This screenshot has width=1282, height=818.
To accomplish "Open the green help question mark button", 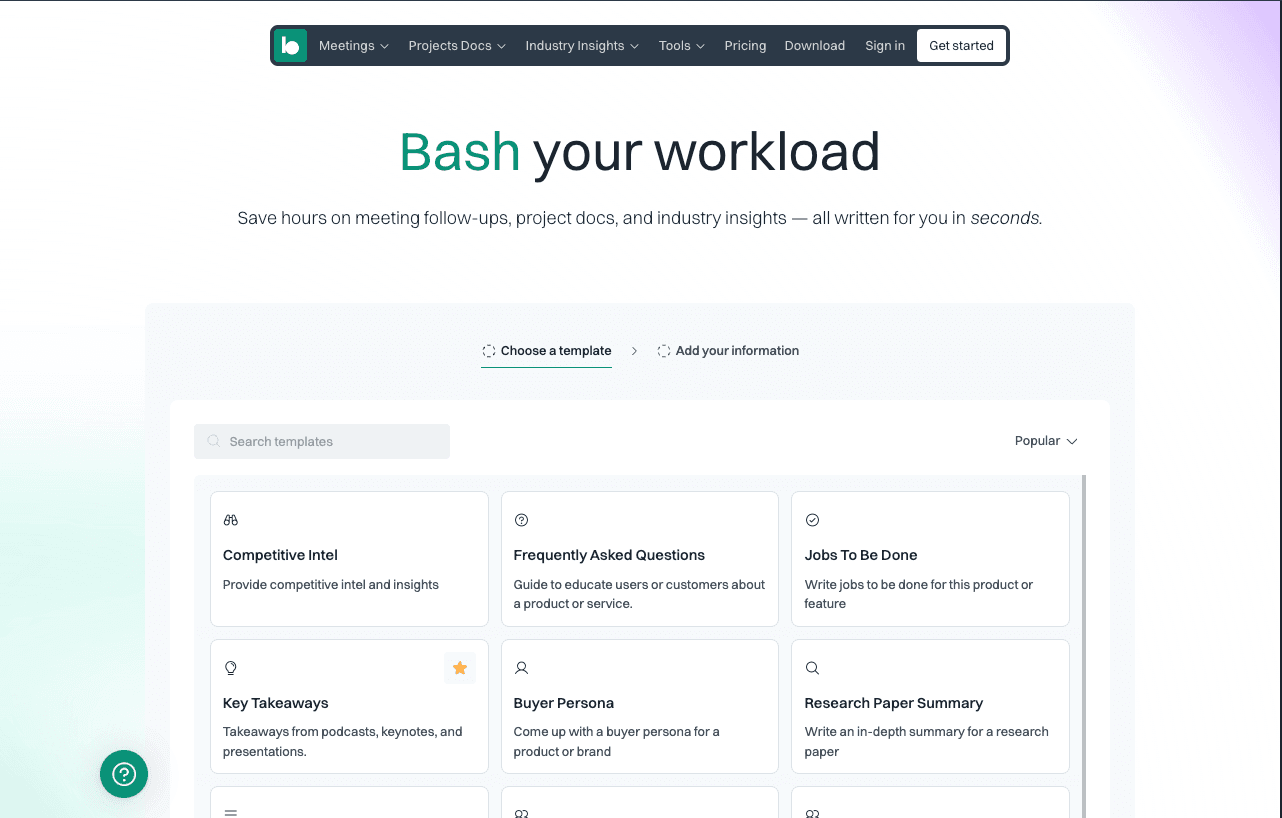I will [x=124, y=774].
